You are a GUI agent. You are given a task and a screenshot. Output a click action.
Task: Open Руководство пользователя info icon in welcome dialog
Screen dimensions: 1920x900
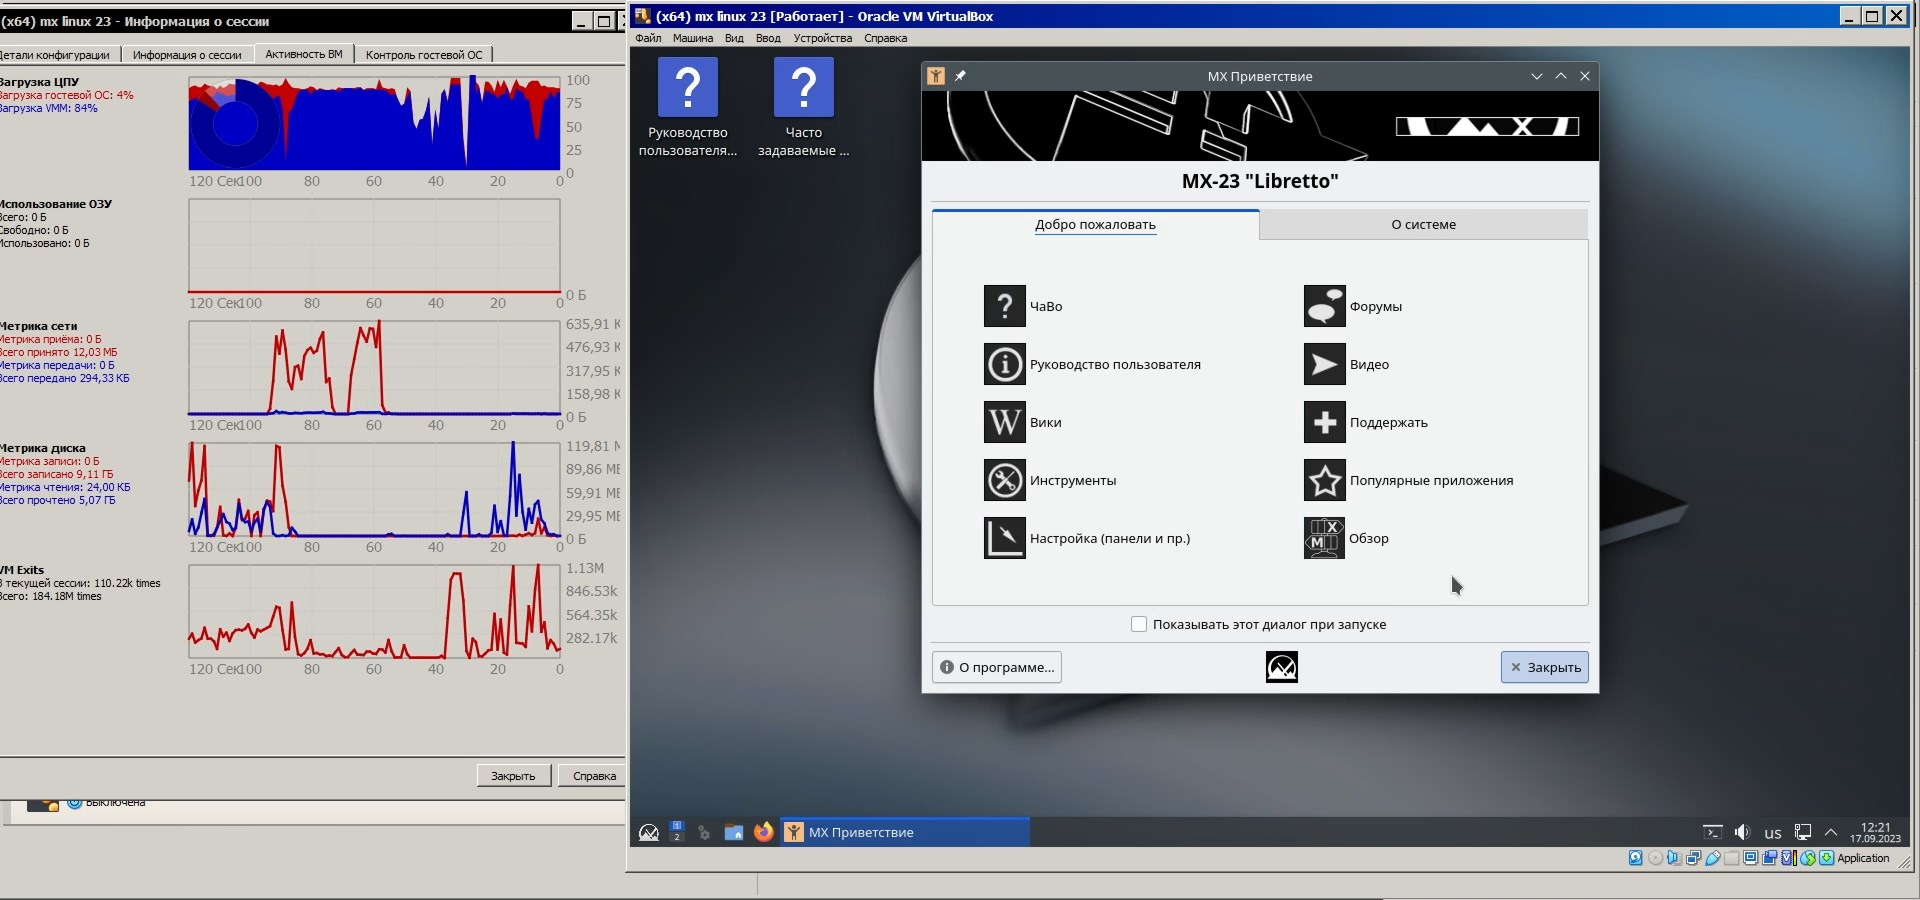(x=1004, y=364)
